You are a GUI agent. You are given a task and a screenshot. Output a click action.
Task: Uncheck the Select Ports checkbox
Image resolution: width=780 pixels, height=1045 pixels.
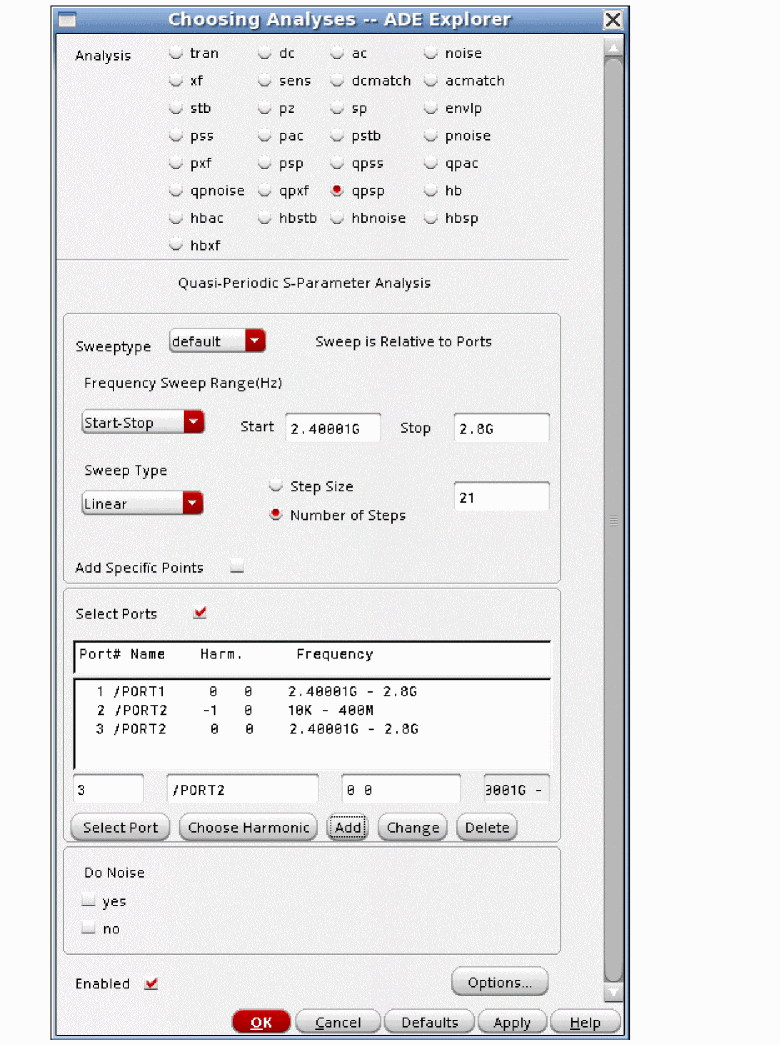(x=200, y=614)
